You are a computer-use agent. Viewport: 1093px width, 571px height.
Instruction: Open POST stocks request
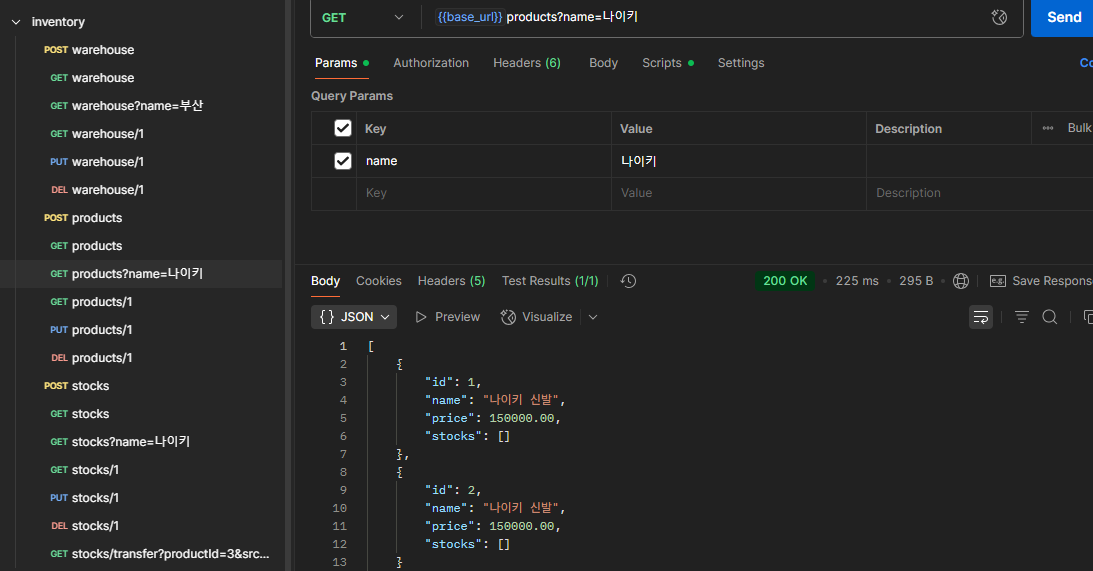(x=77, y=386)
